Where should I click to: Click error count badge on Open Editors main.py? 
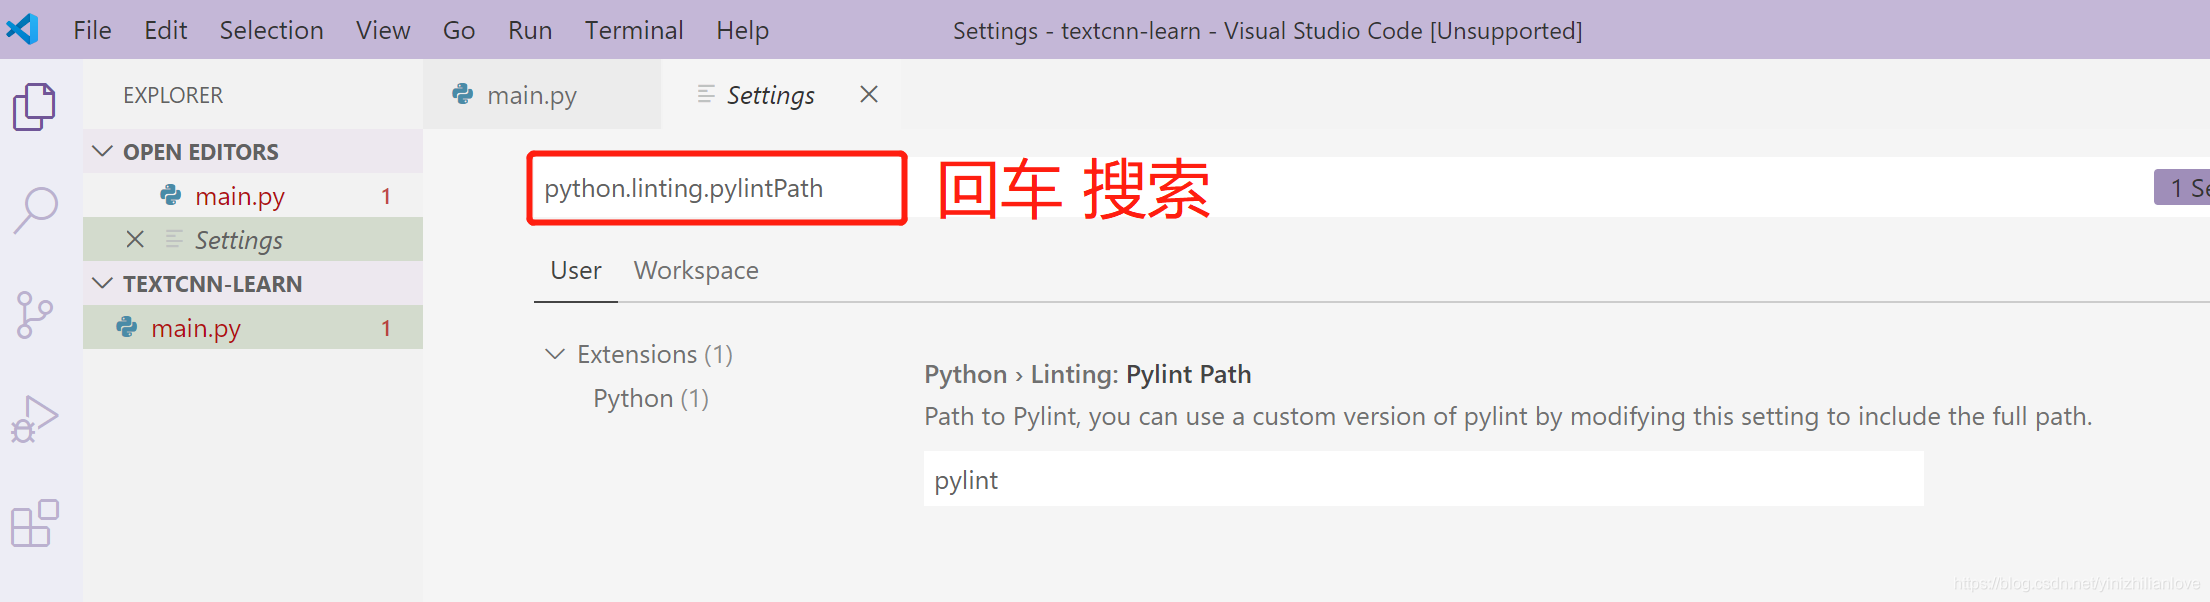[386, 196]
